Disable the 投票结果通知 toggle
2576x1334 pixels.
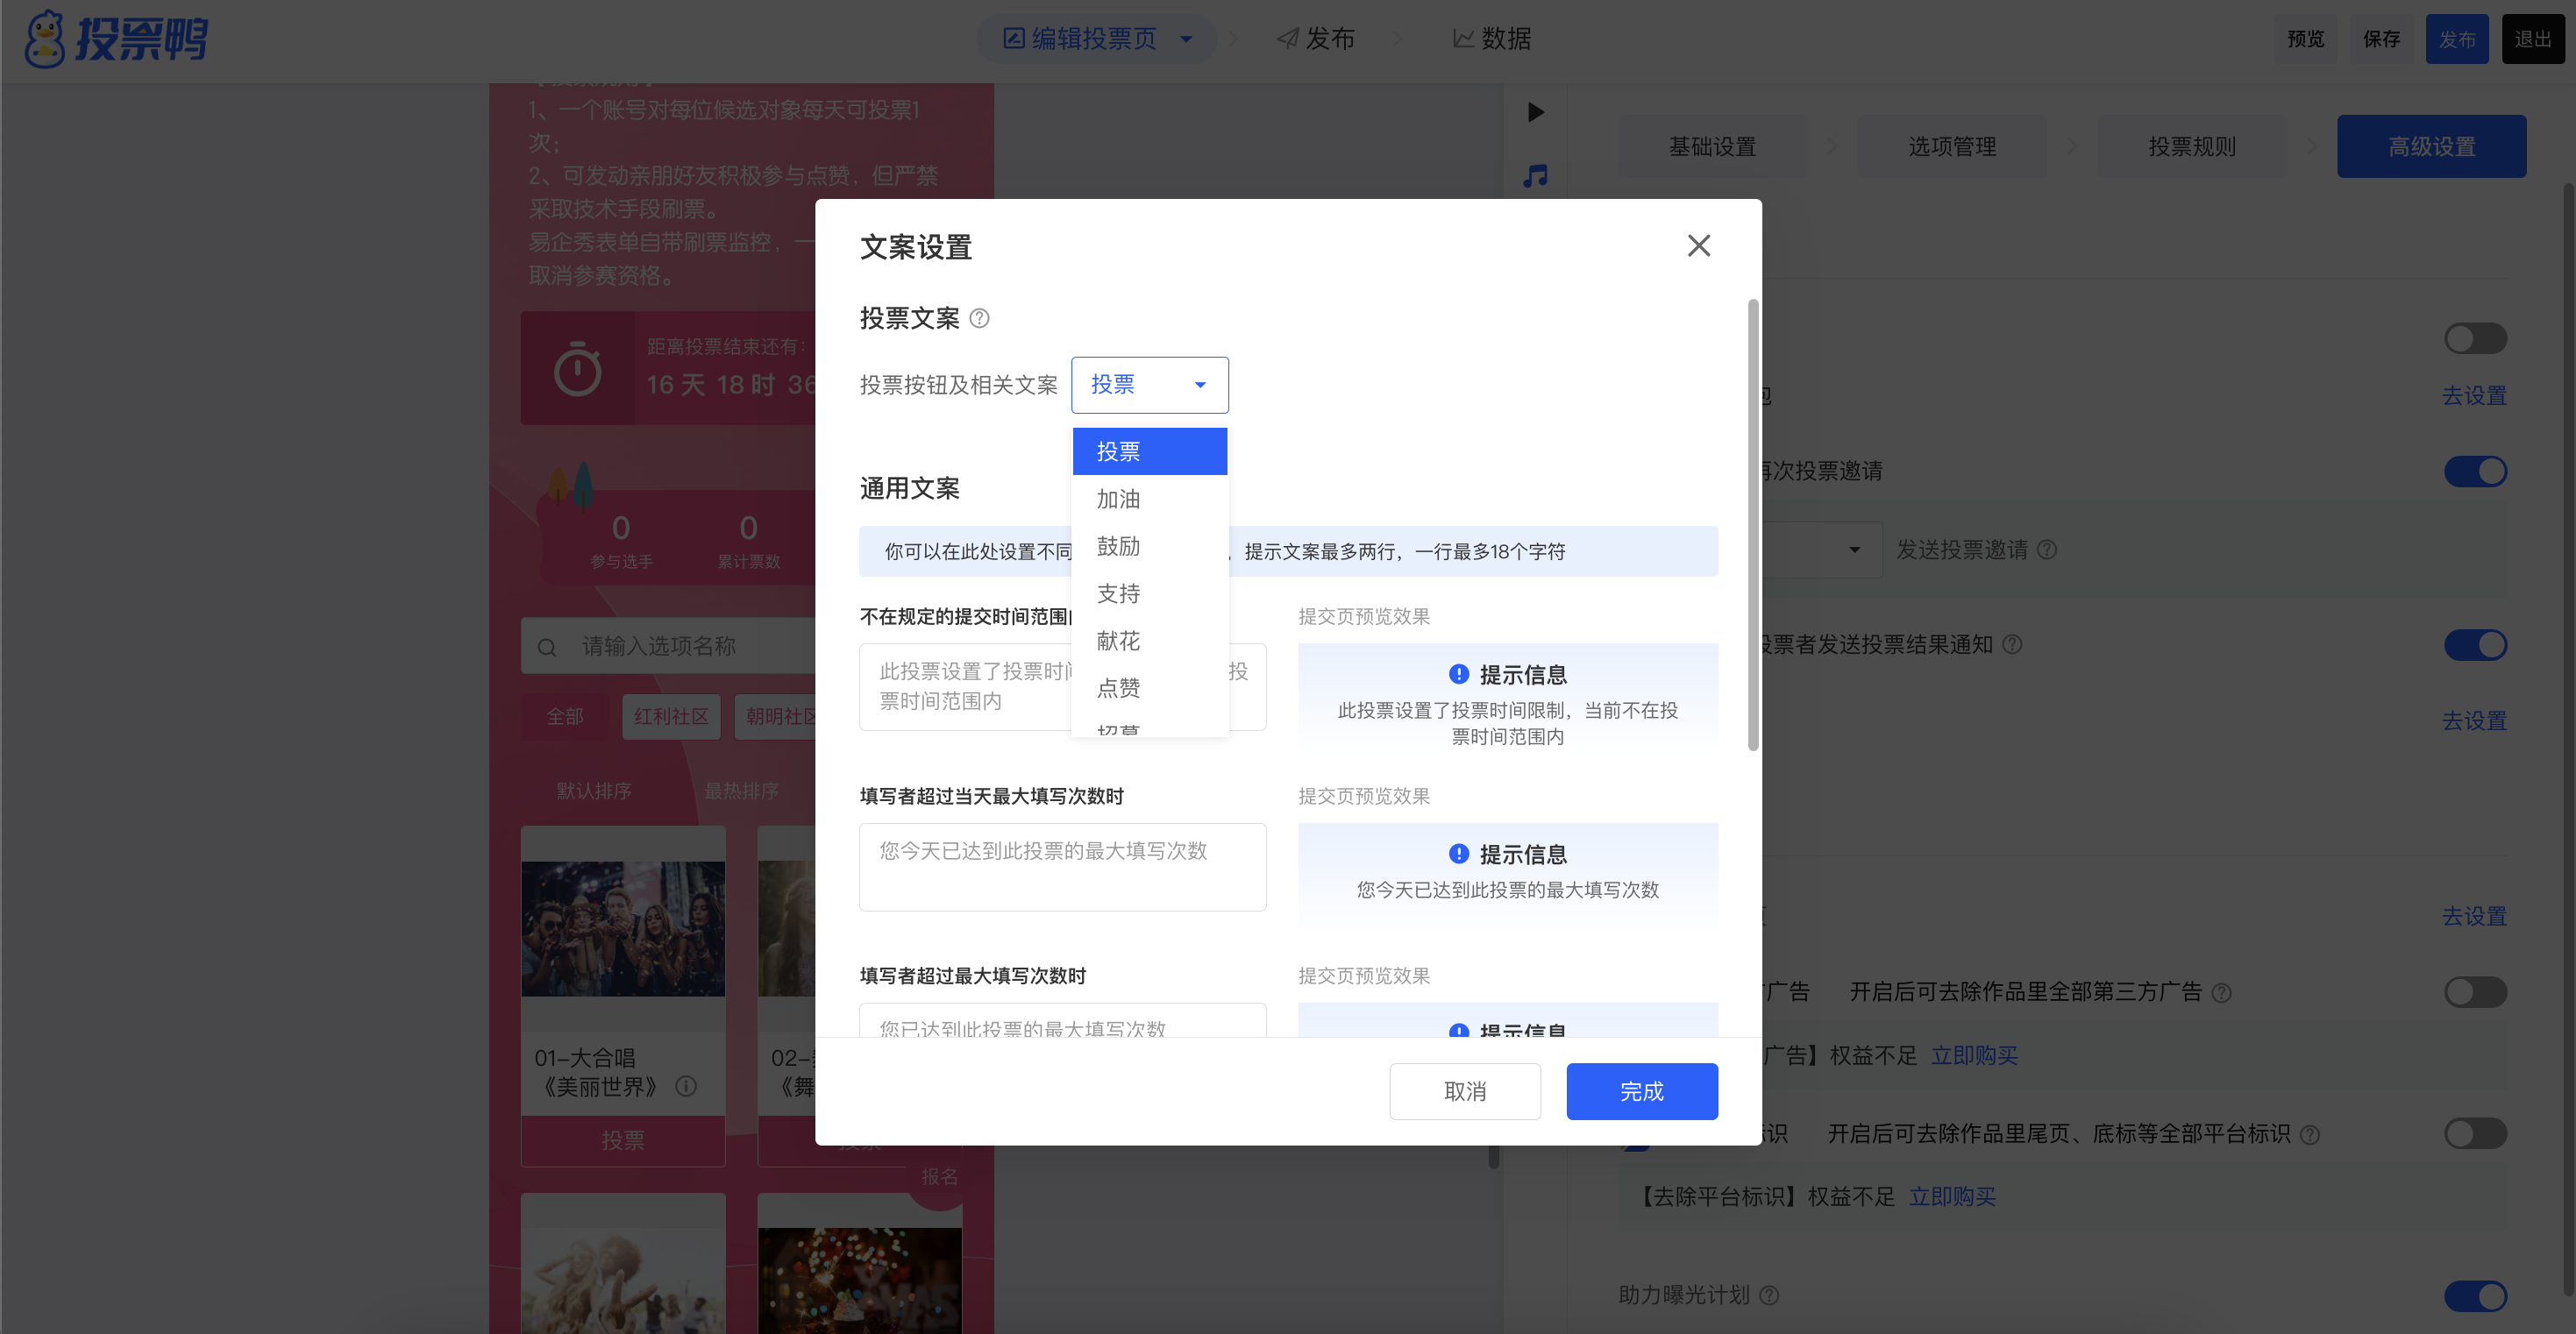[2475, 645]
